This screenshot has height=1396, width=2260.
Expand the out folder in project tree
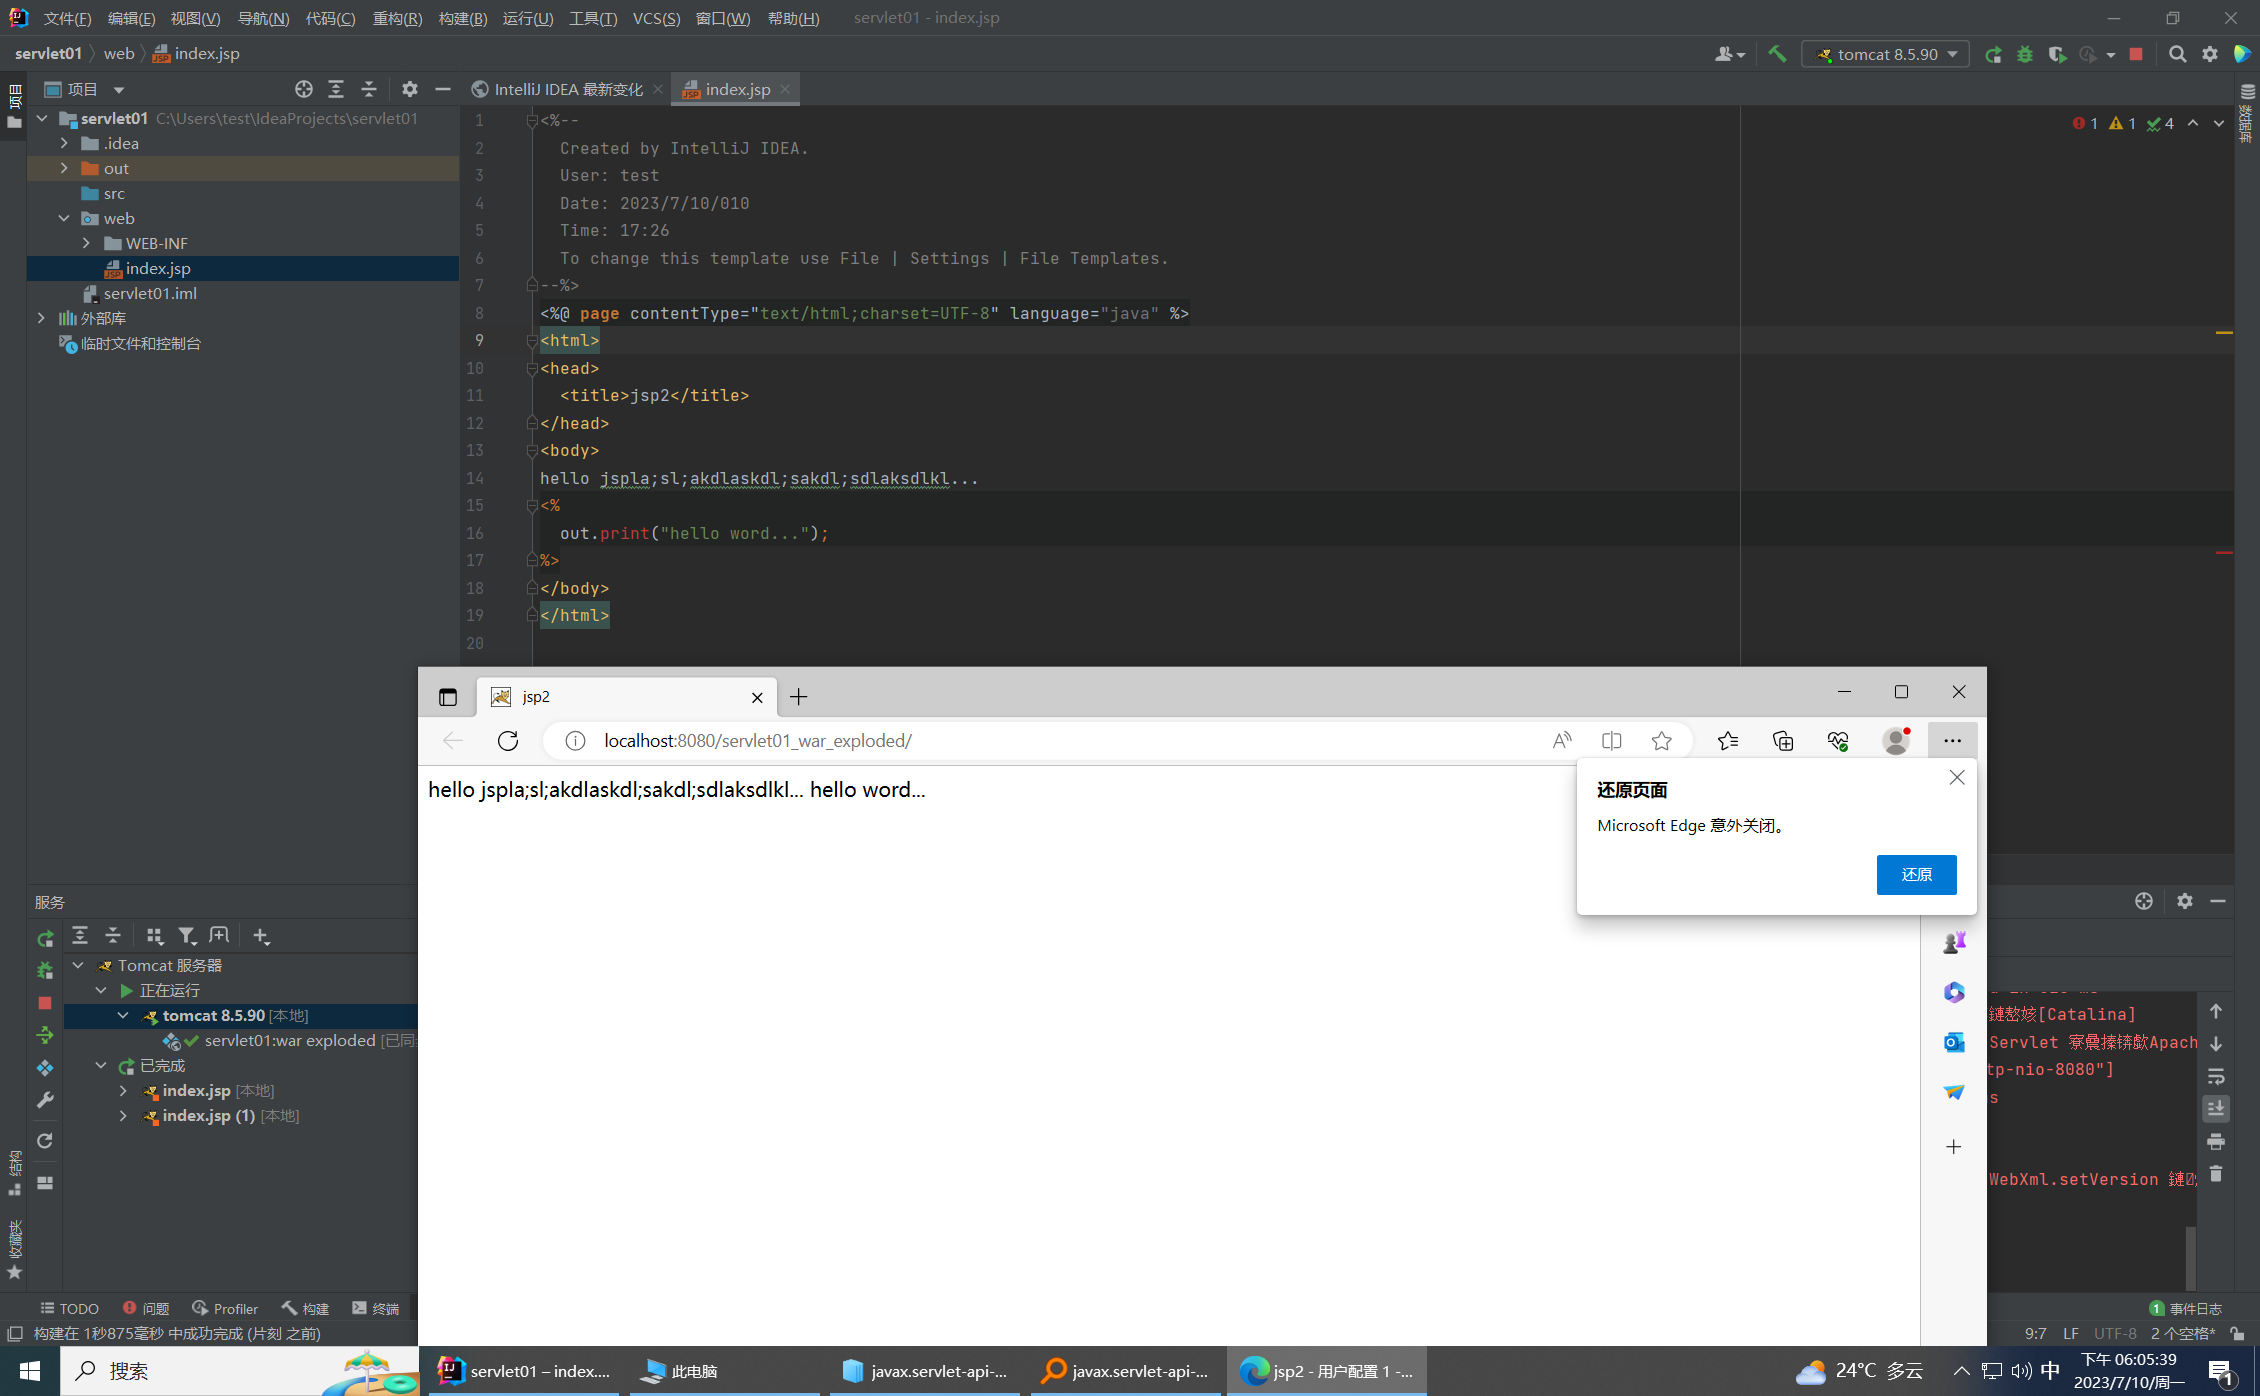tap(65, 168)
